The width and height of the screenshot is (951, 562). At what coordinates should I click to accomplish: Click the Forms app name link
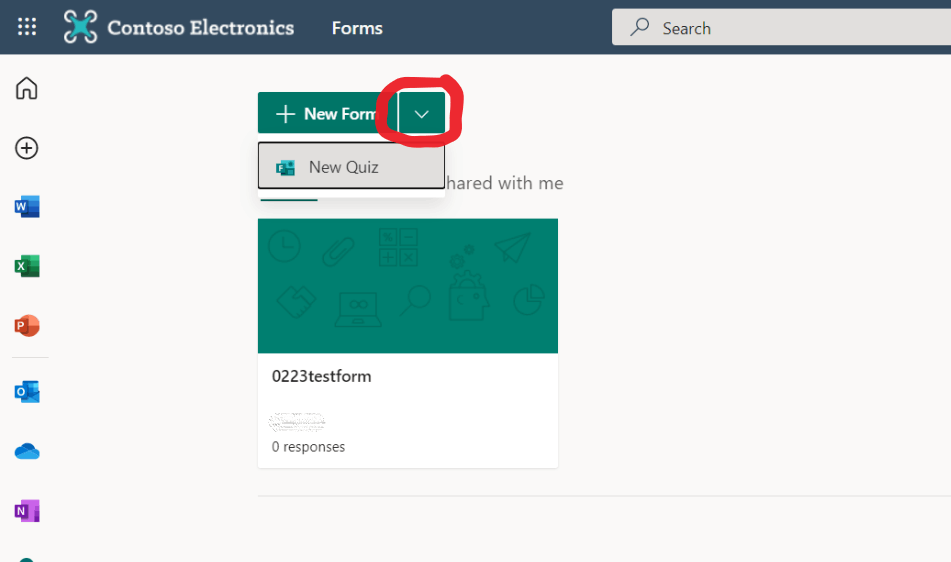click(x=357, y=28)
